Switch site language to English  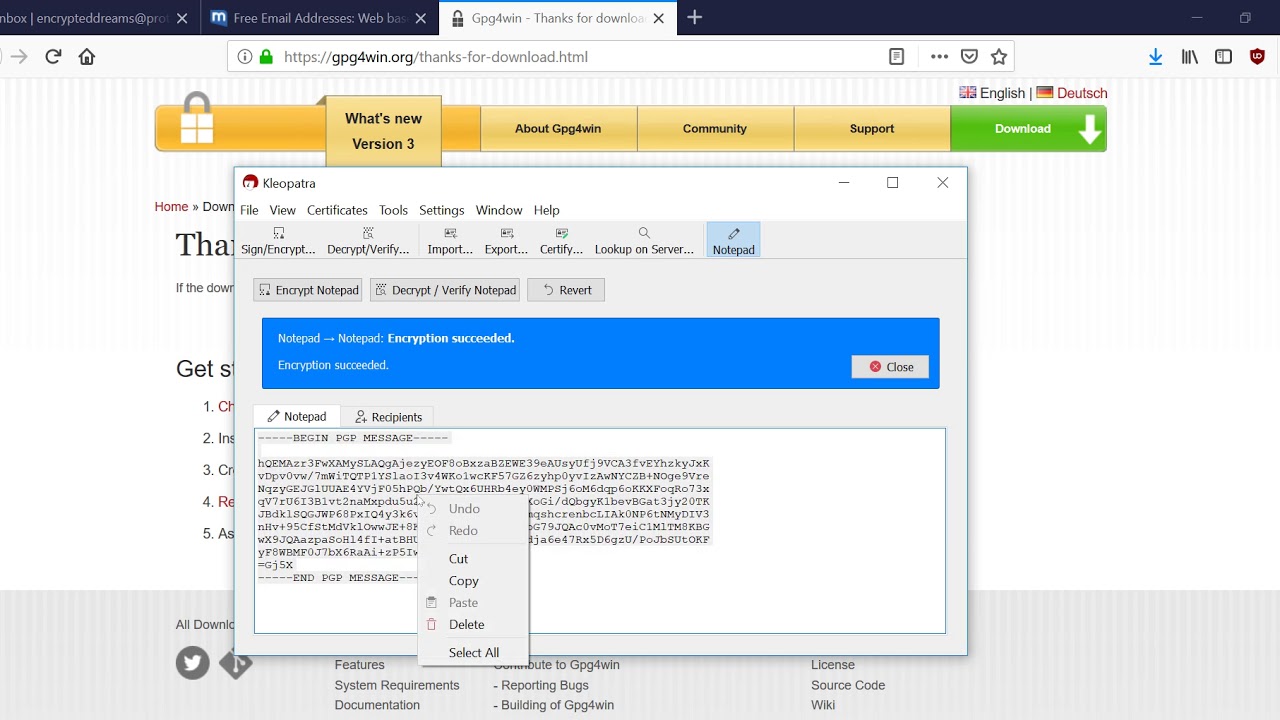pos(992,93)
